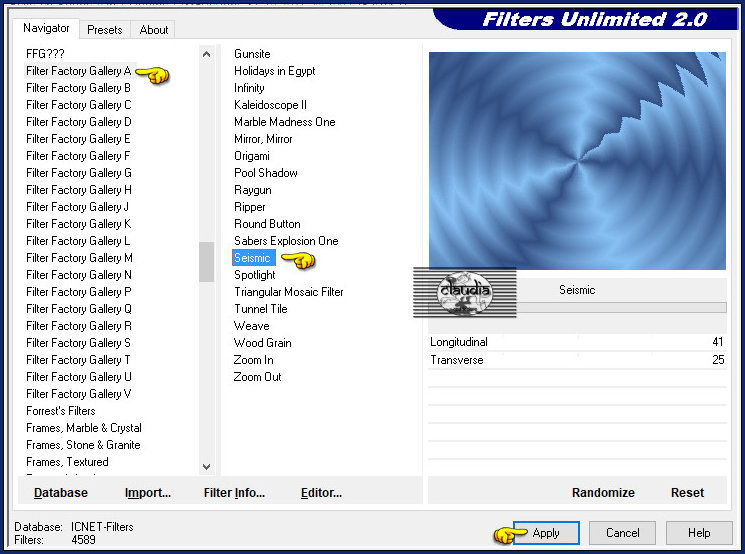Choose the Seismic filter

point(253,258)
